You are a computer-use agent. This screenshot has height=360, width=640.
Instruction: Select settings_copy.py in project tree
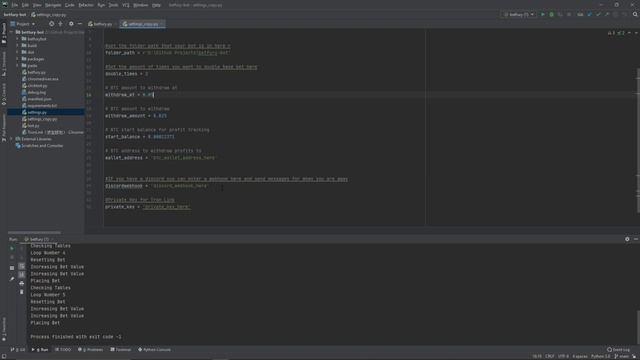42,119
